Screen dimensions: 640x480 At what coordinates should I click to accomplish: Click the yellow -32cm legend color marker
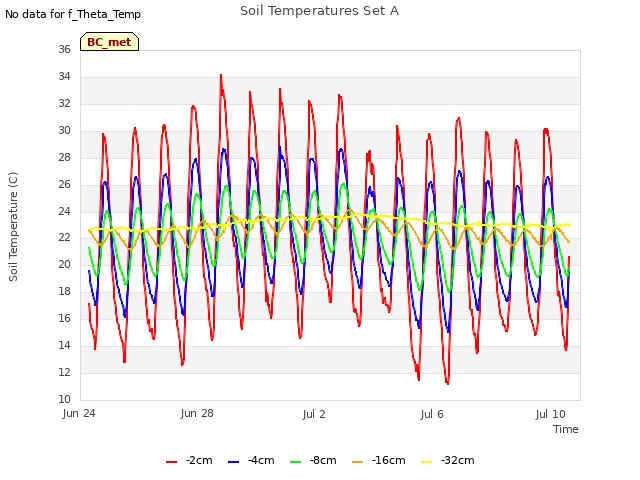[427, 462]
